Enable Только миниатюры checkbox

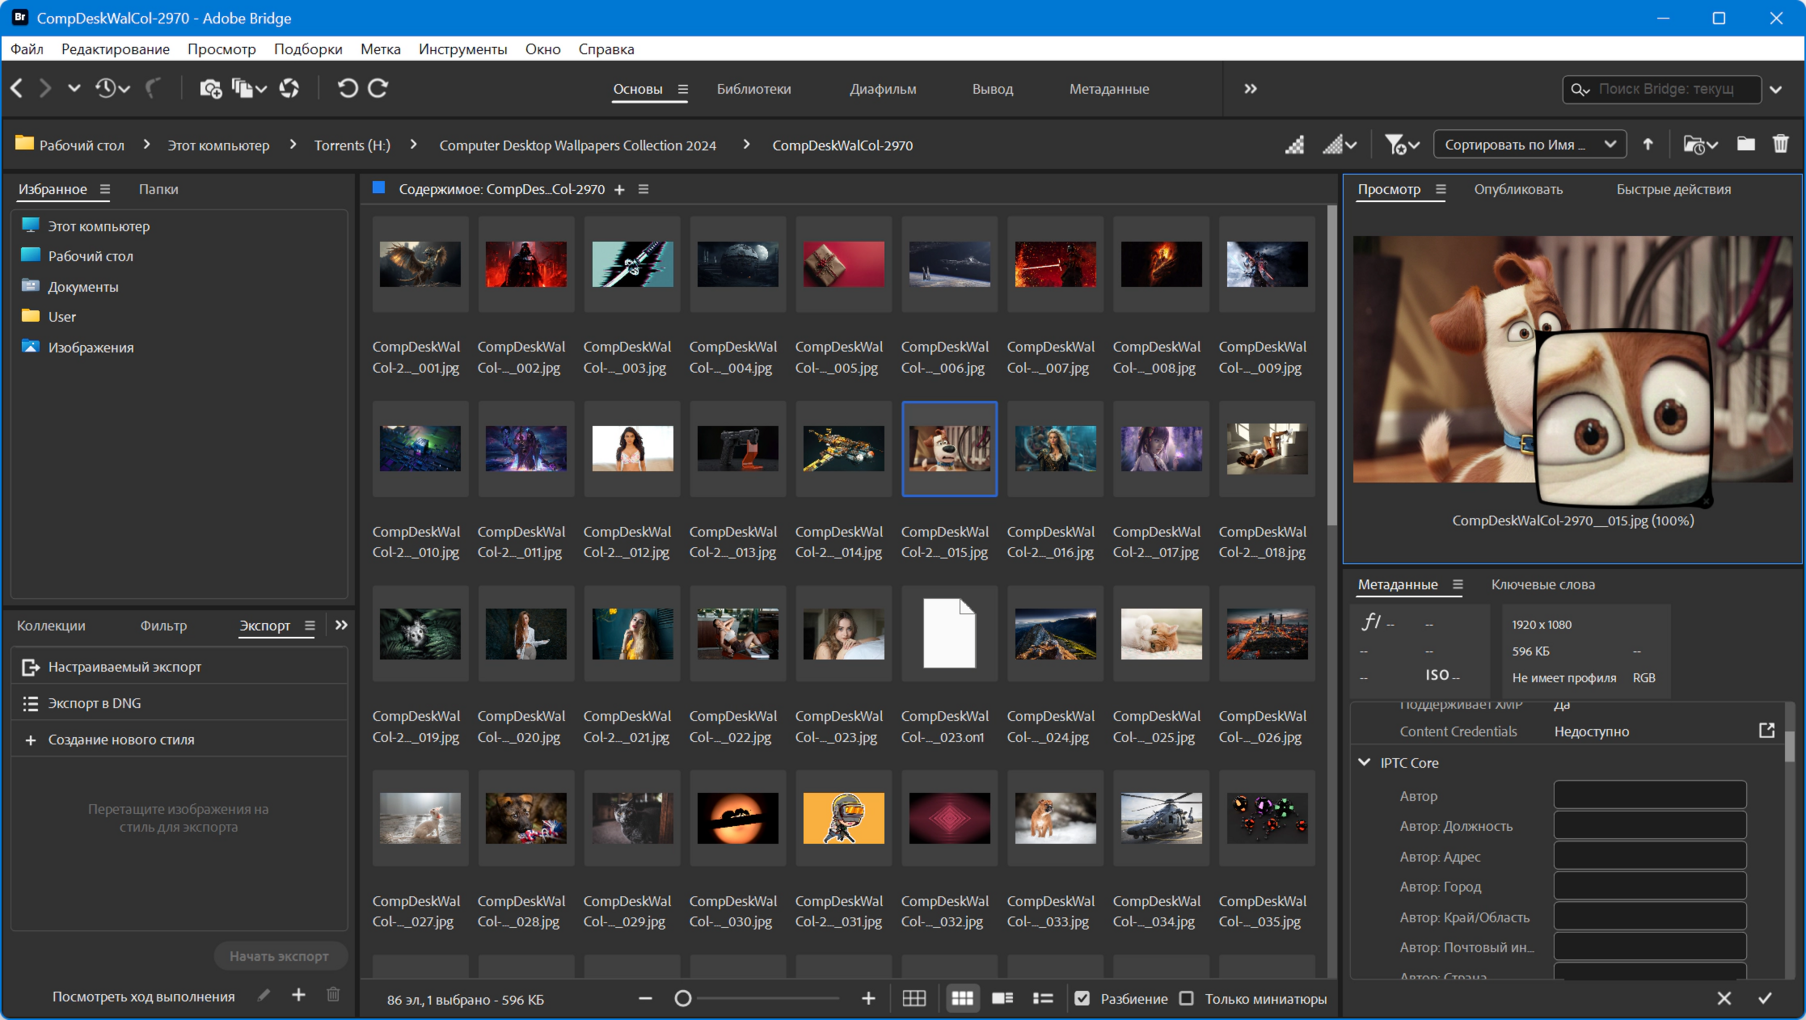coord(1186,998)
